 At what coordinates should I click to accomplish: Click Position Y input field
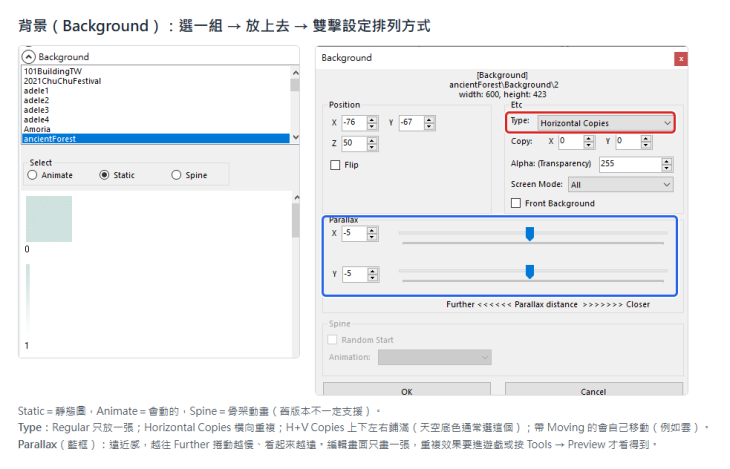(412, 122)
